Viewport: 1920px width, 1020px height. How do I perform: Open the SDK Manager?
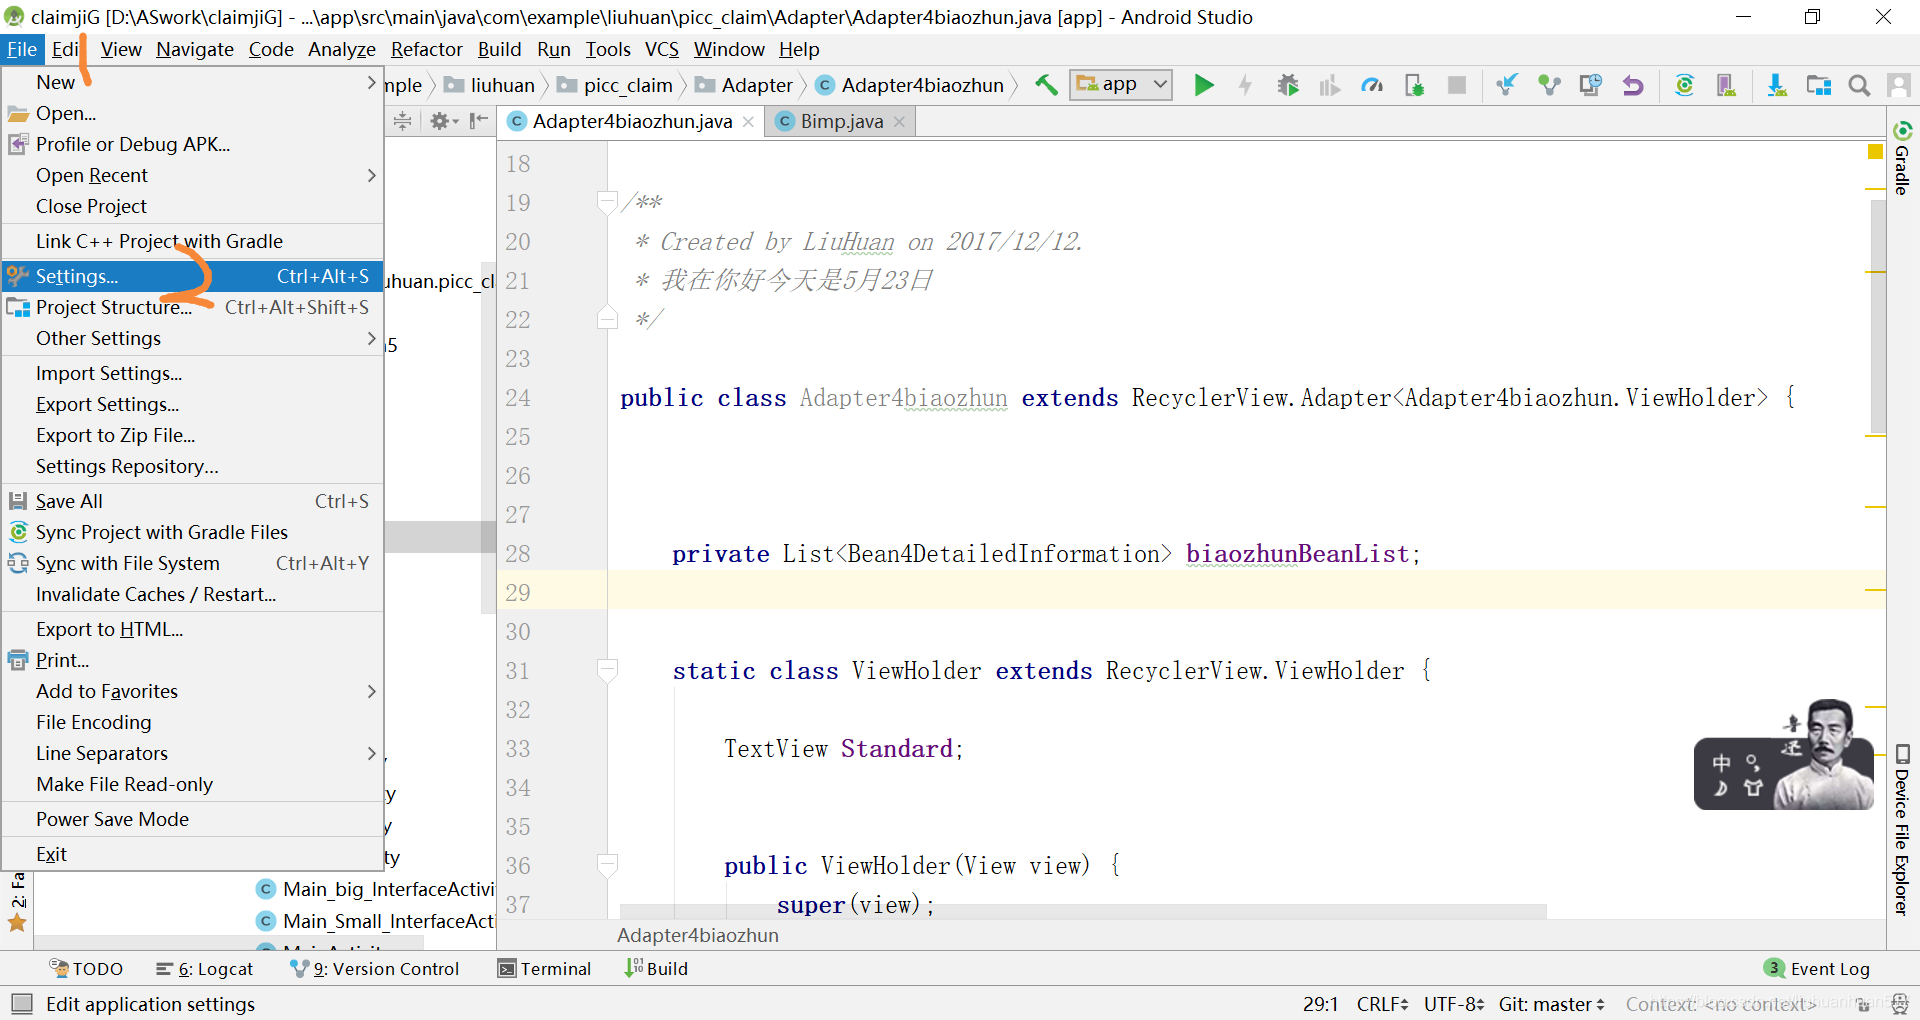(x=1777, y=85)
